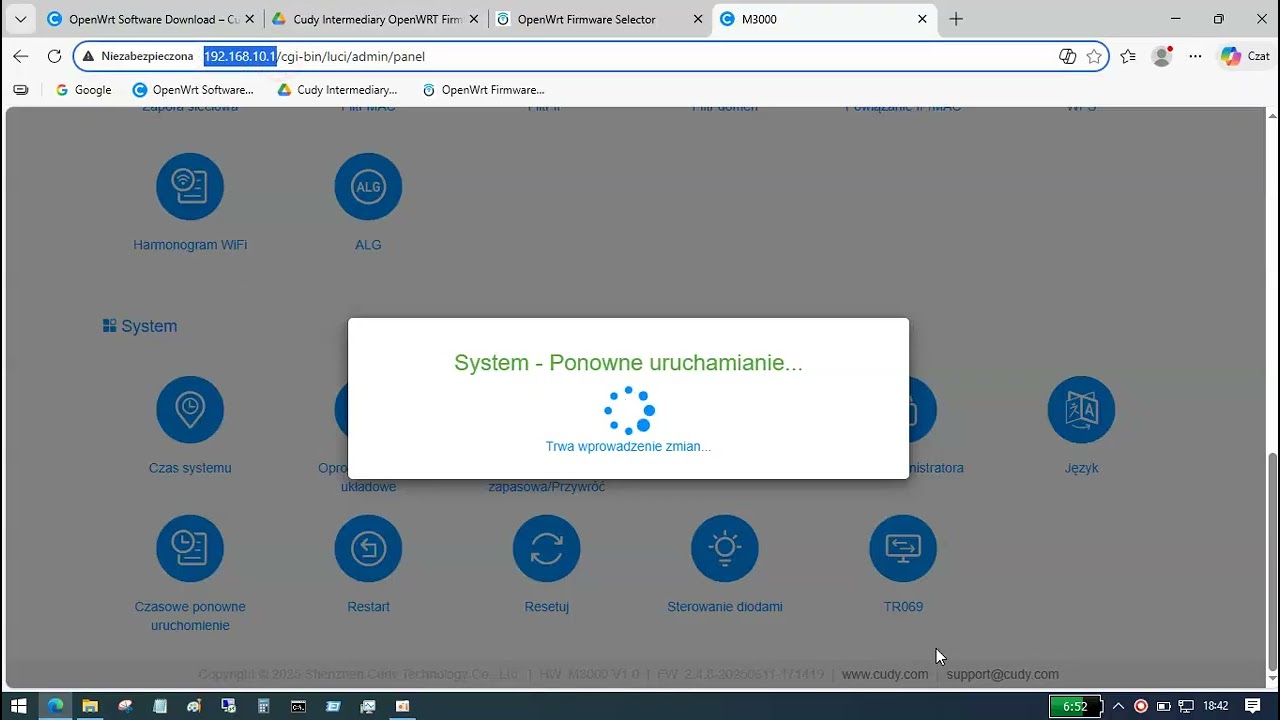Click the page vertical scrollbar thumb
Screen dimensions: 1280x720
click(1272, 562)
